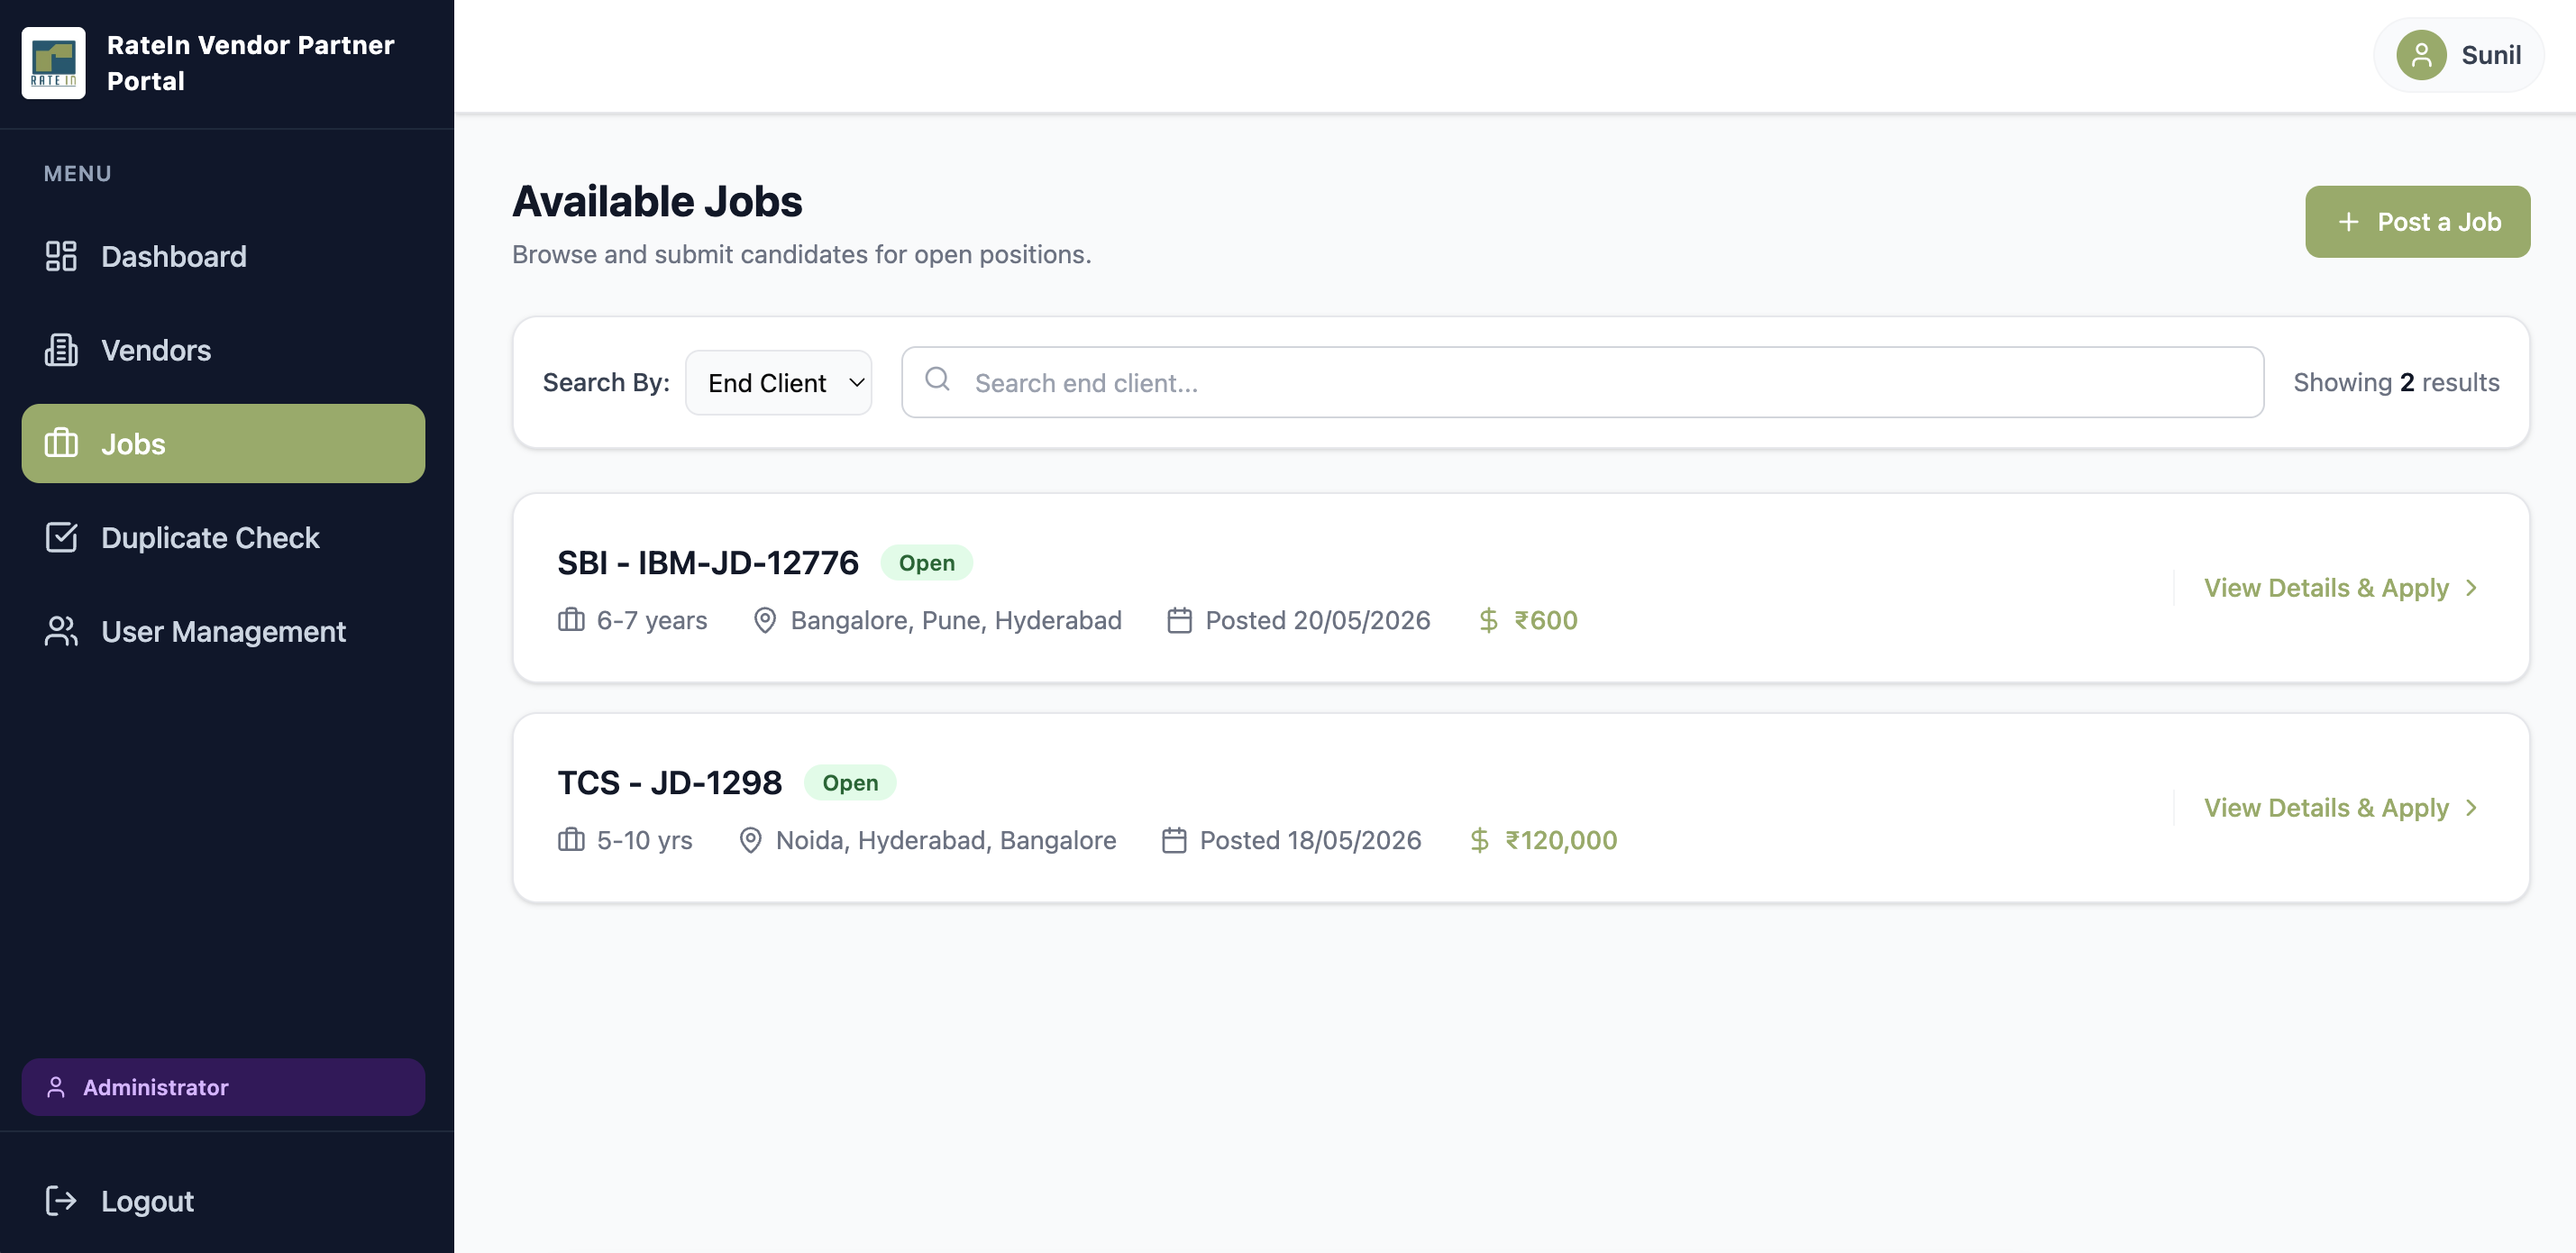Click the Showing 2 results text
Image resolution: width=2576 pixels, height=1253 pixels.
click(x=2396, y=382)
